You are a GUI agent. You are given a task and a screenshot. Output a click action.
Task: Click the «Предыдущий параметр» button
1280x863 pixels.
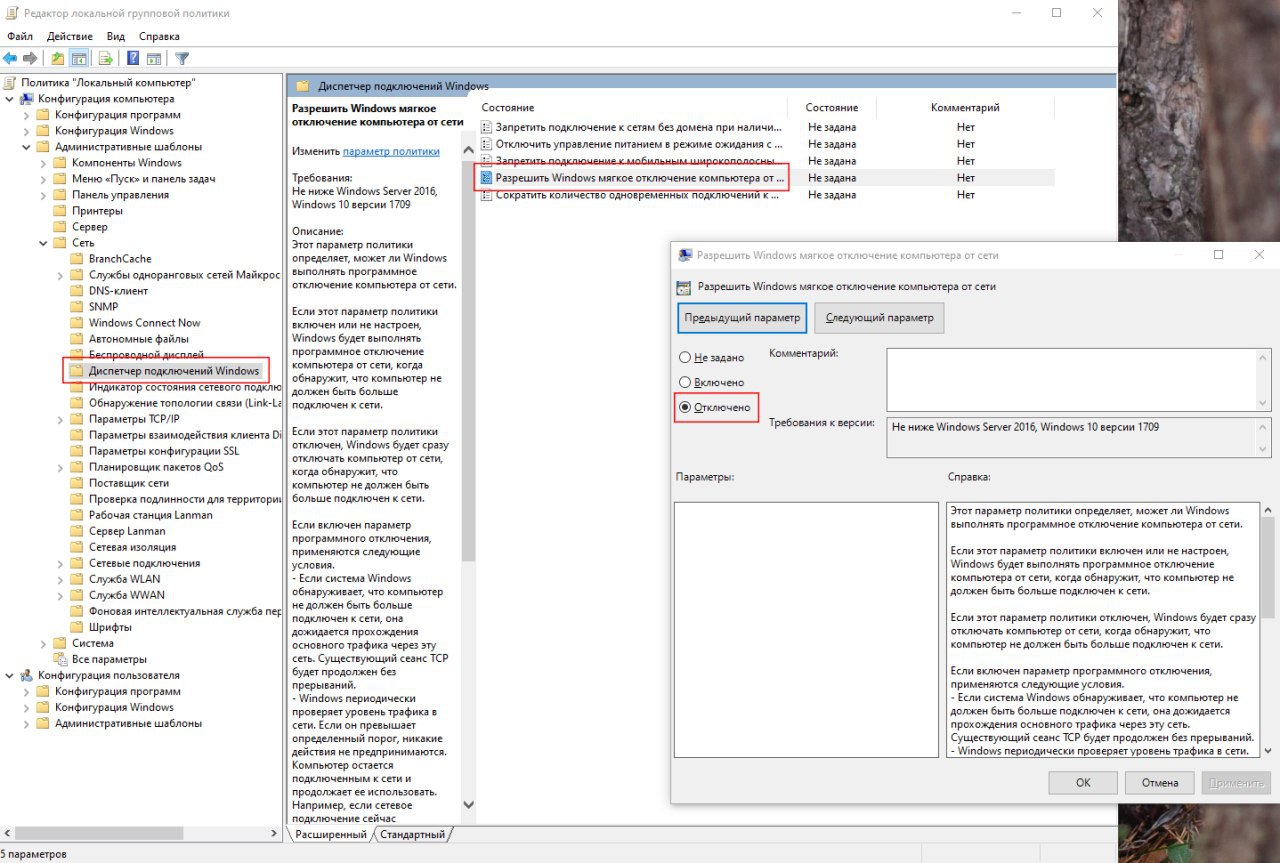(x=741, y=318)
